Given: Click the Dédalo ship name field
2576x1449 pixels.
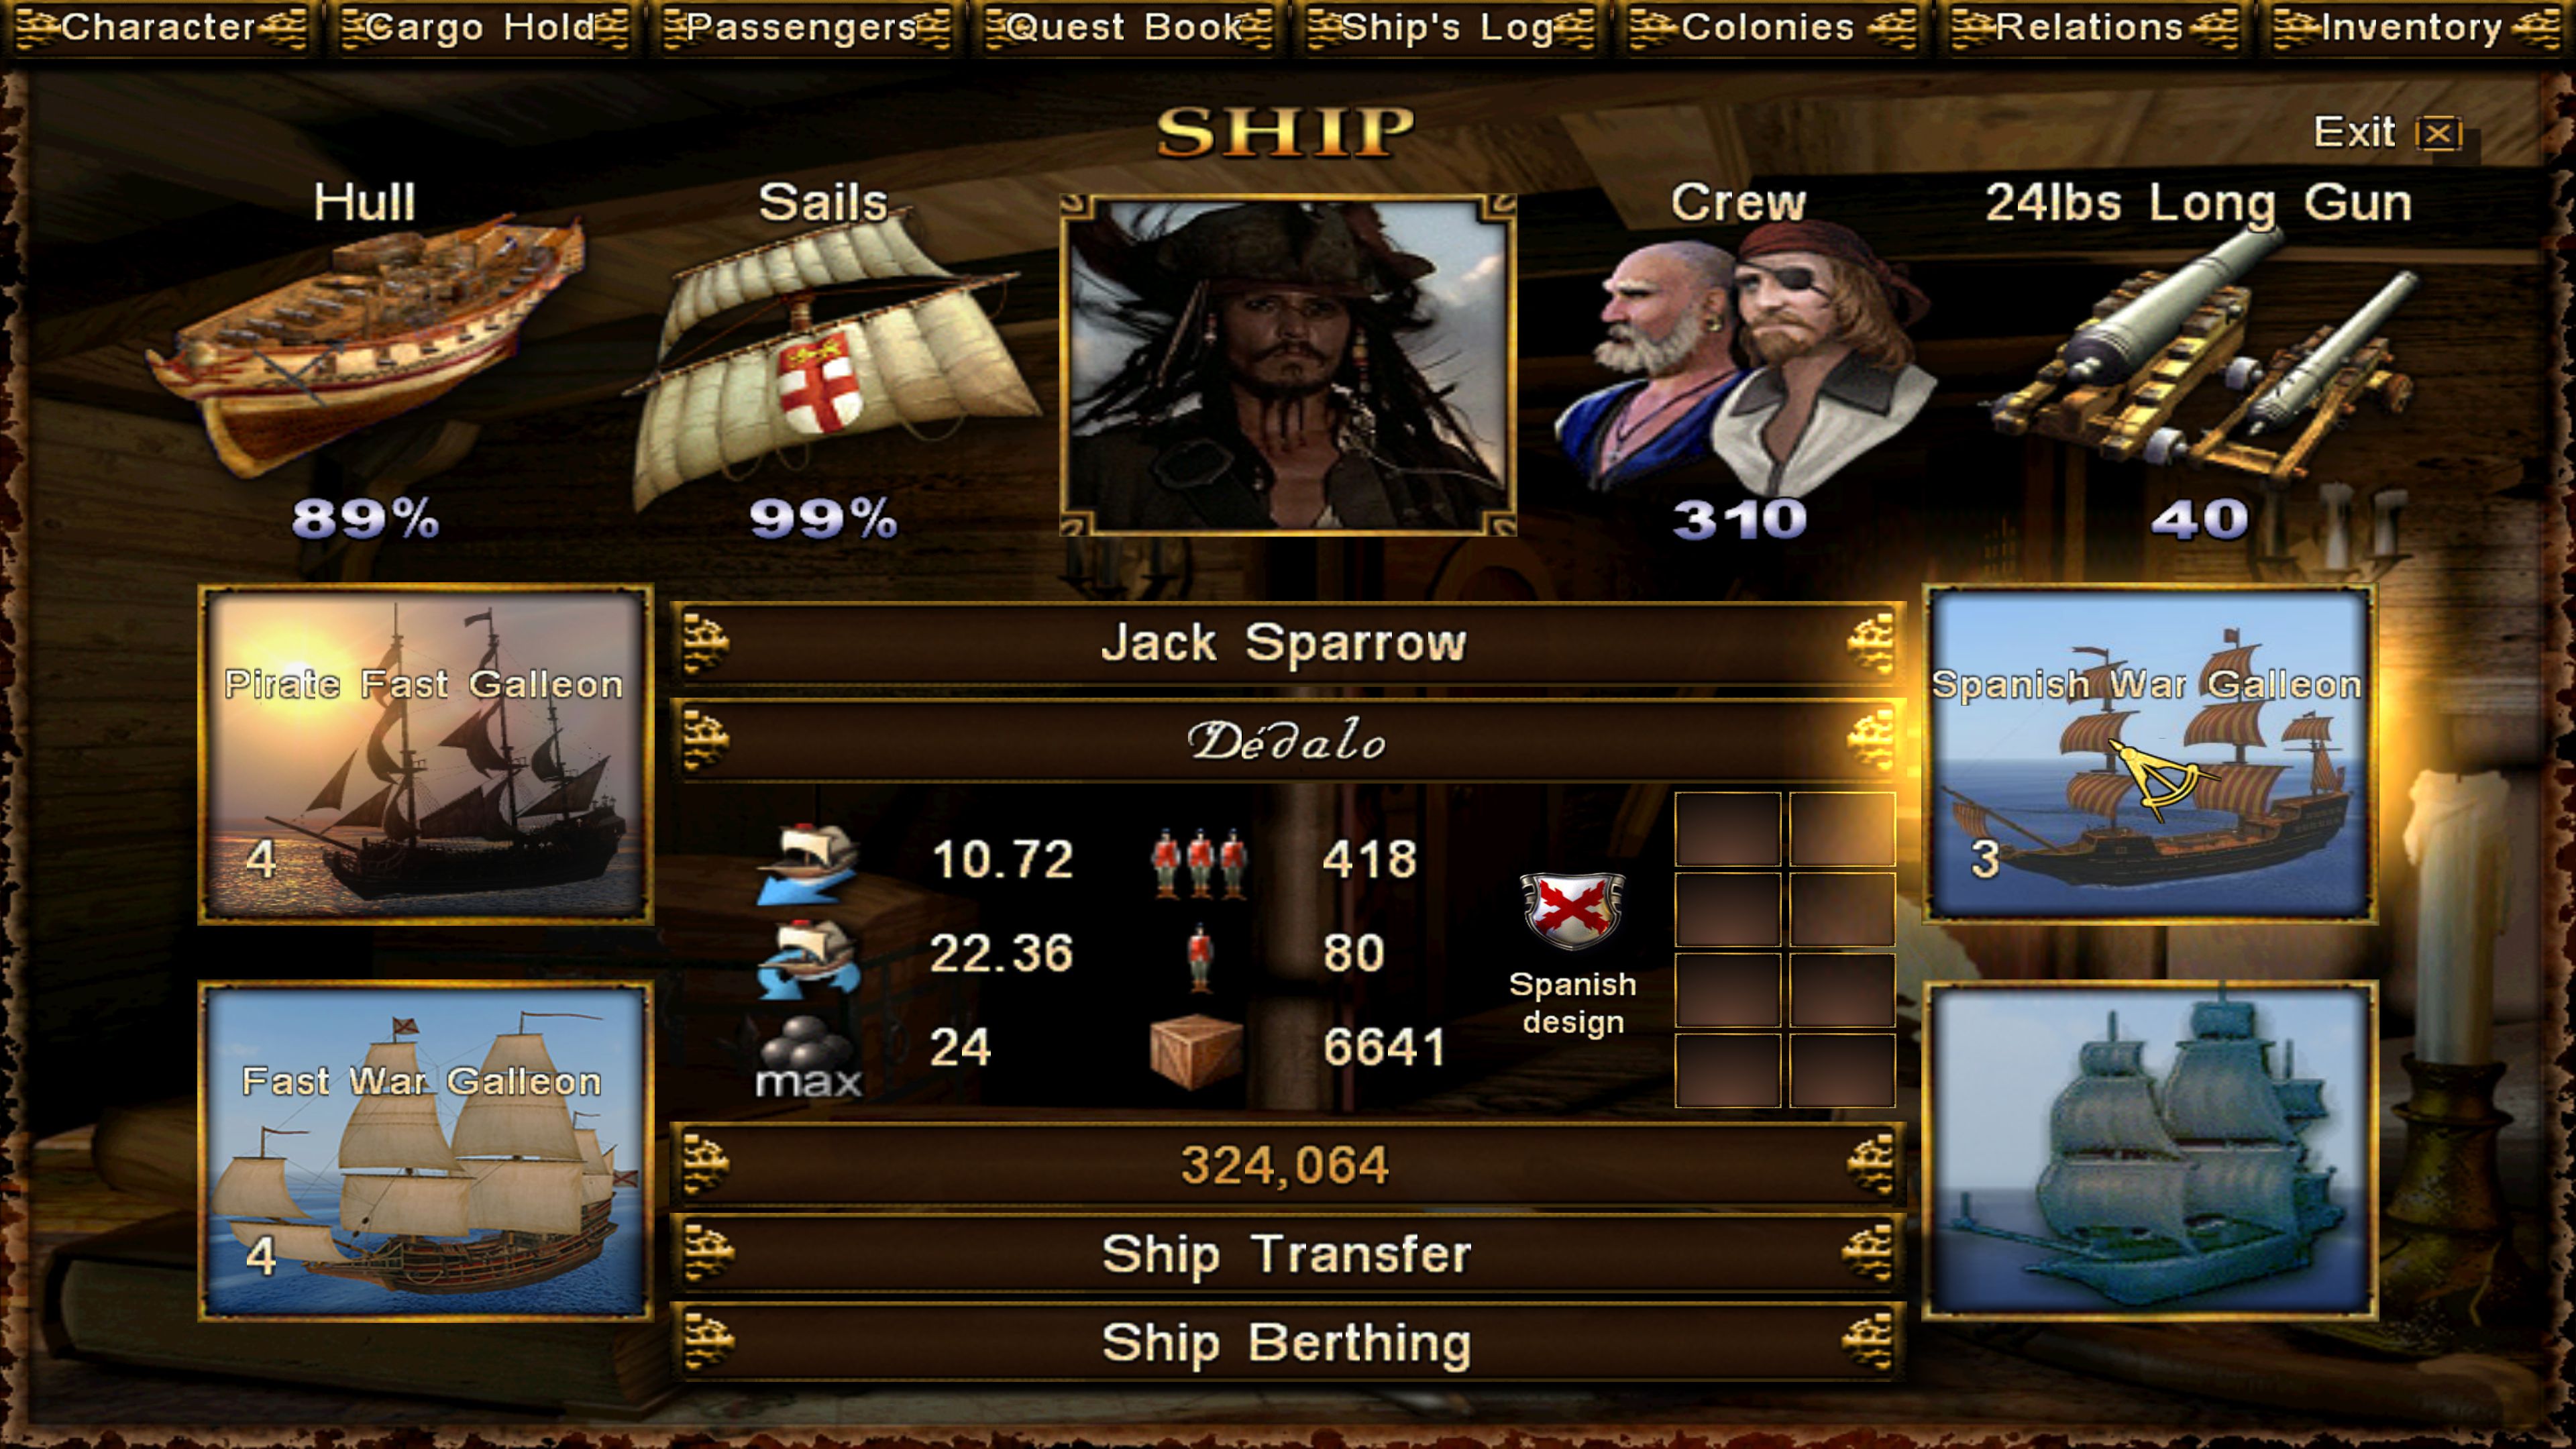Looking at the screenshot, I should [x=1287, y=741].
